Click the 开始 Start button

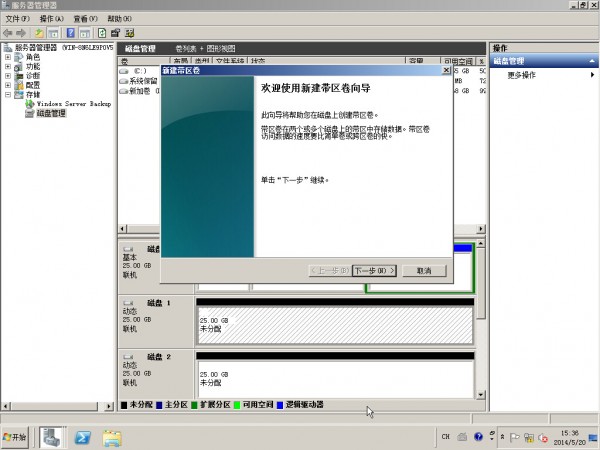pyautogui.click(x=17, y=437)
